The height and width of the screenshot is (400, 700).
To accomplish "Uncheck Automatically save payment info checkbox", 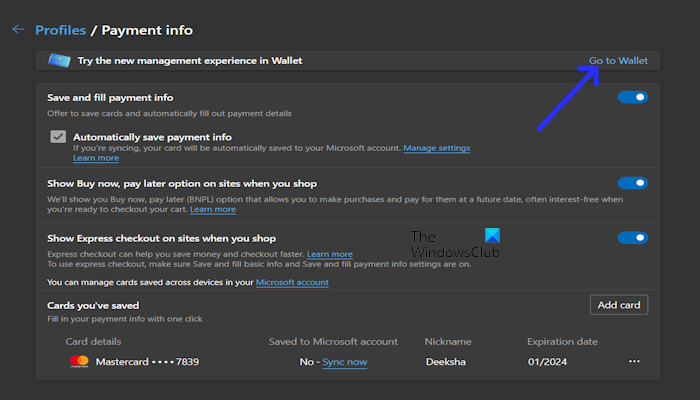I will (x=58, y=137).
